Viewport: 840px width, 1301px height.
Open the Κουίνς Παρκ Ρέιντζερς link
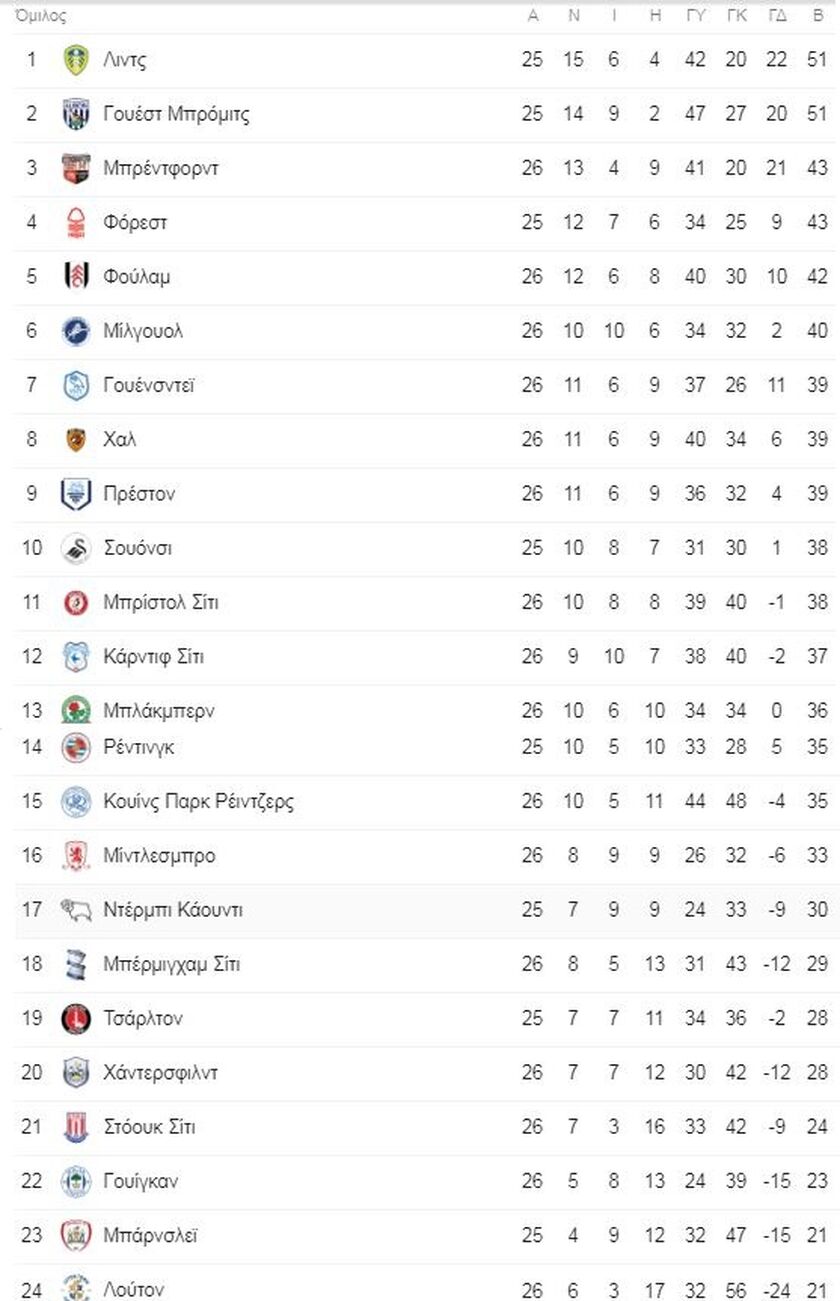tap(198, 801)
